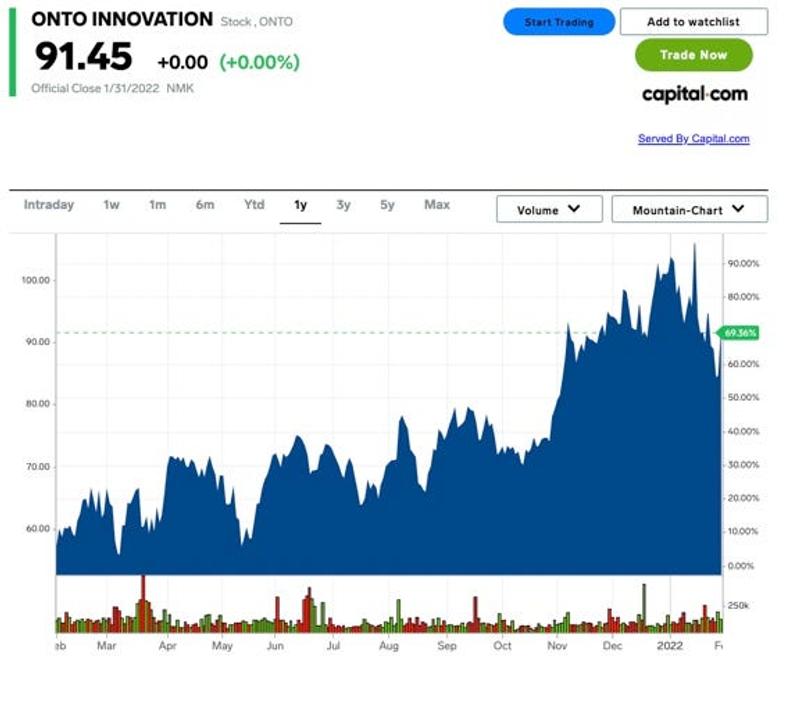Select the 1y time range tab
The height and width of the screenshot is (714, 800).
tap(300, 205)
